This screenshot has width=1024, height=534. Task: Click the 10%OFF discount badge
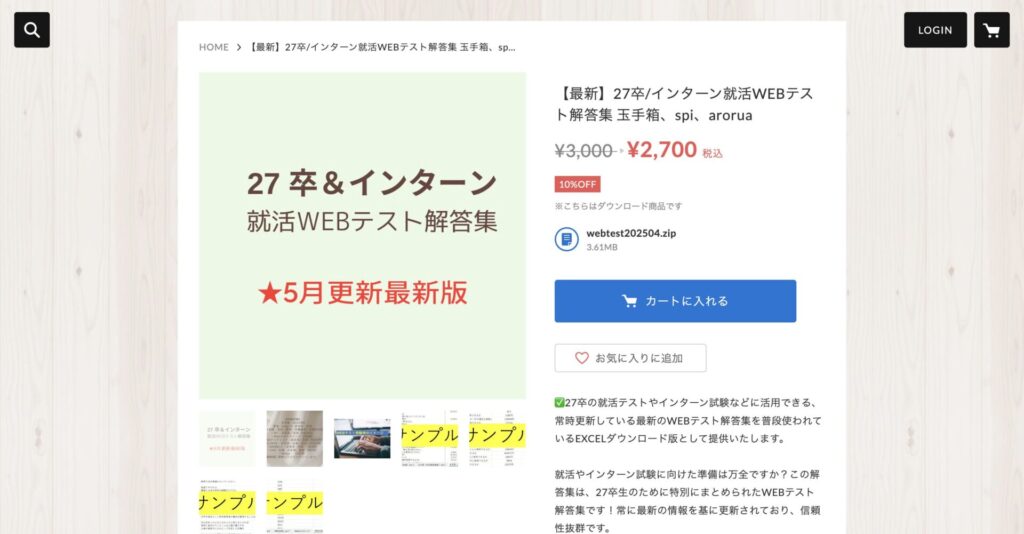(x=577, y=184)
